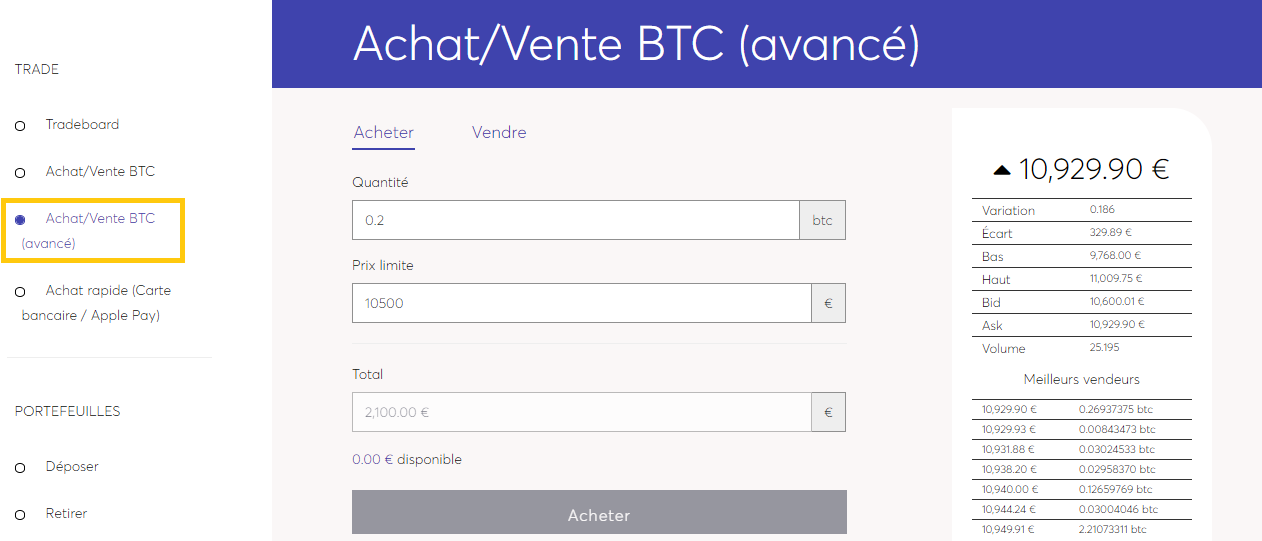Click the Prix limite input field
The image size is (1262, 541).
pos(582,303)
